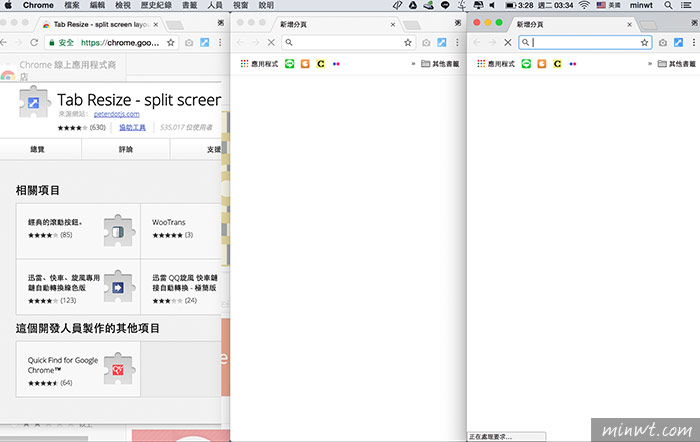Image resolution: width=700 pixels, height=442 pixels.
Task: Open the 視窗 menu in menu bar
Action: tap(241, 5)
